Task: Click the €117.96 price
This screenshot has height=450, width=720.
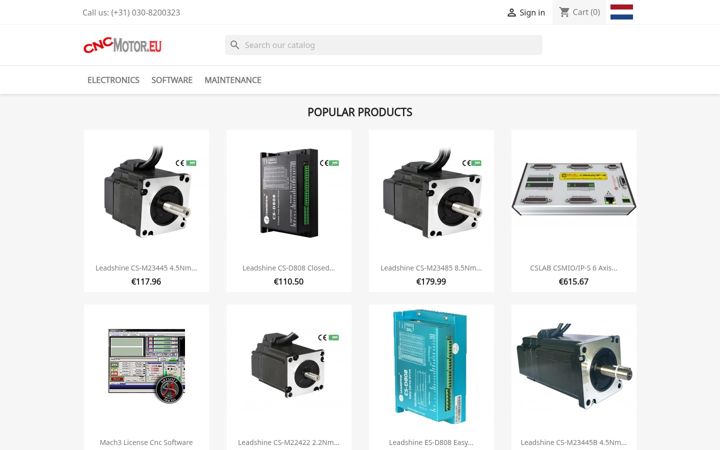Action: click(x=146, y=281)
